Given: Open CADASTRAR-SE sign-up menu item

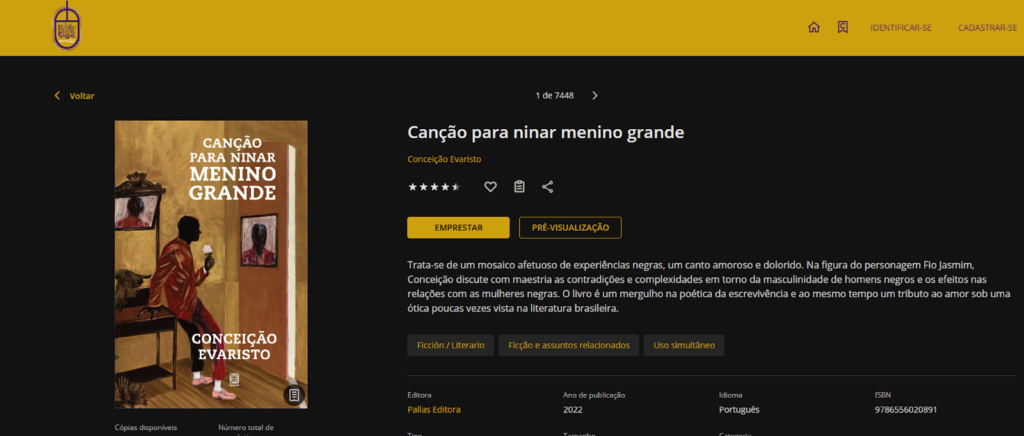Looking at the screenshot, I should [987, 28].
